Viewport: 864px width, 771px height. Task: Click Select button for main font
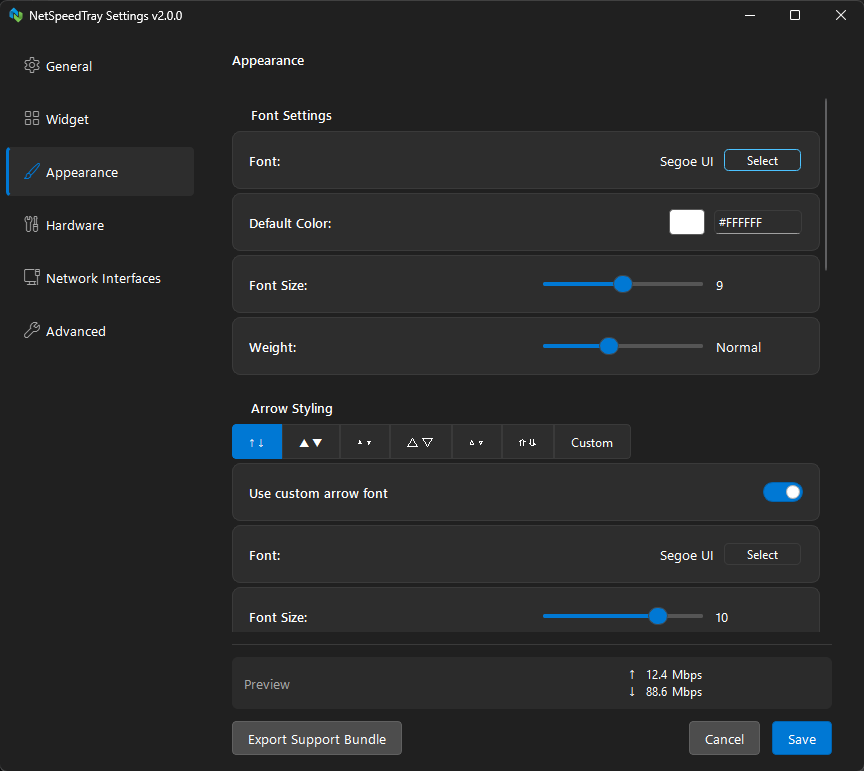762,160
